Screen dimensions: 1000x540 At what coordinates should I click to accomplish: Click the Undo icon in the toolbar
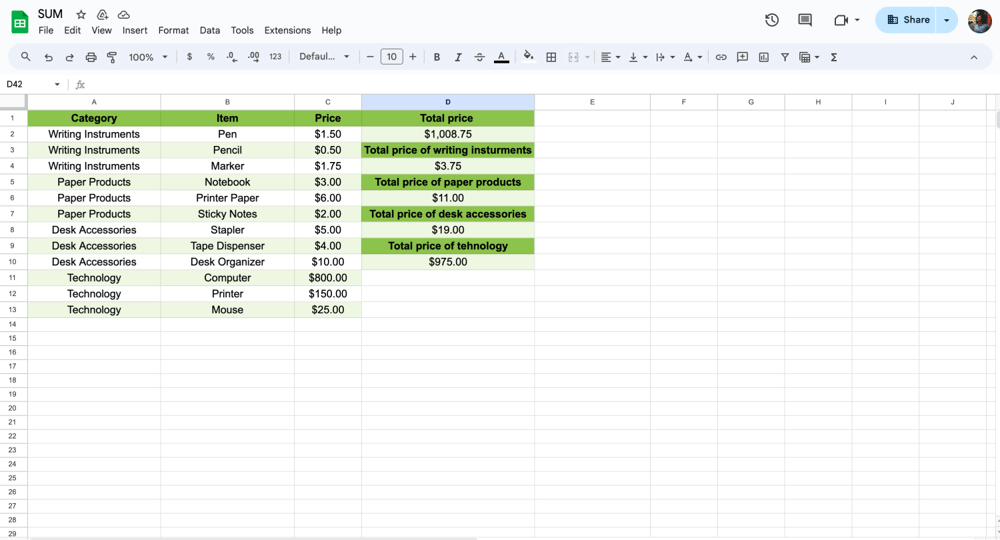[x=48, y=57]
